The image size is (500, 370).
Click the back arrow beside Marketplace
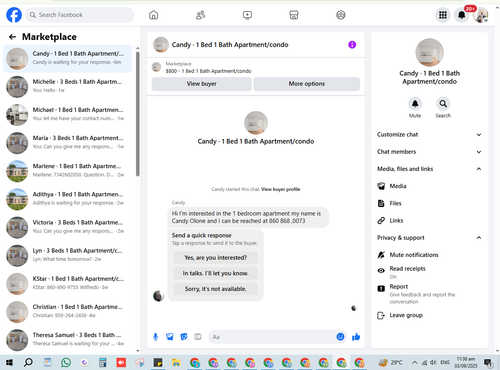tap(13, 37)
